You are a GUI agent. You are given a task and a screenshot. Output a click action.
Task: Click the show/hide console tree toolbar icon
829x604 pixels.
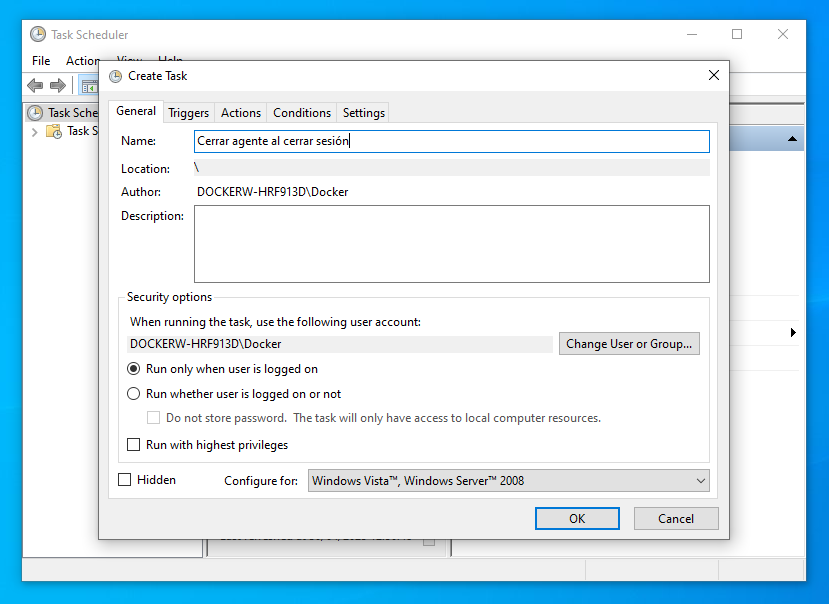88,86
